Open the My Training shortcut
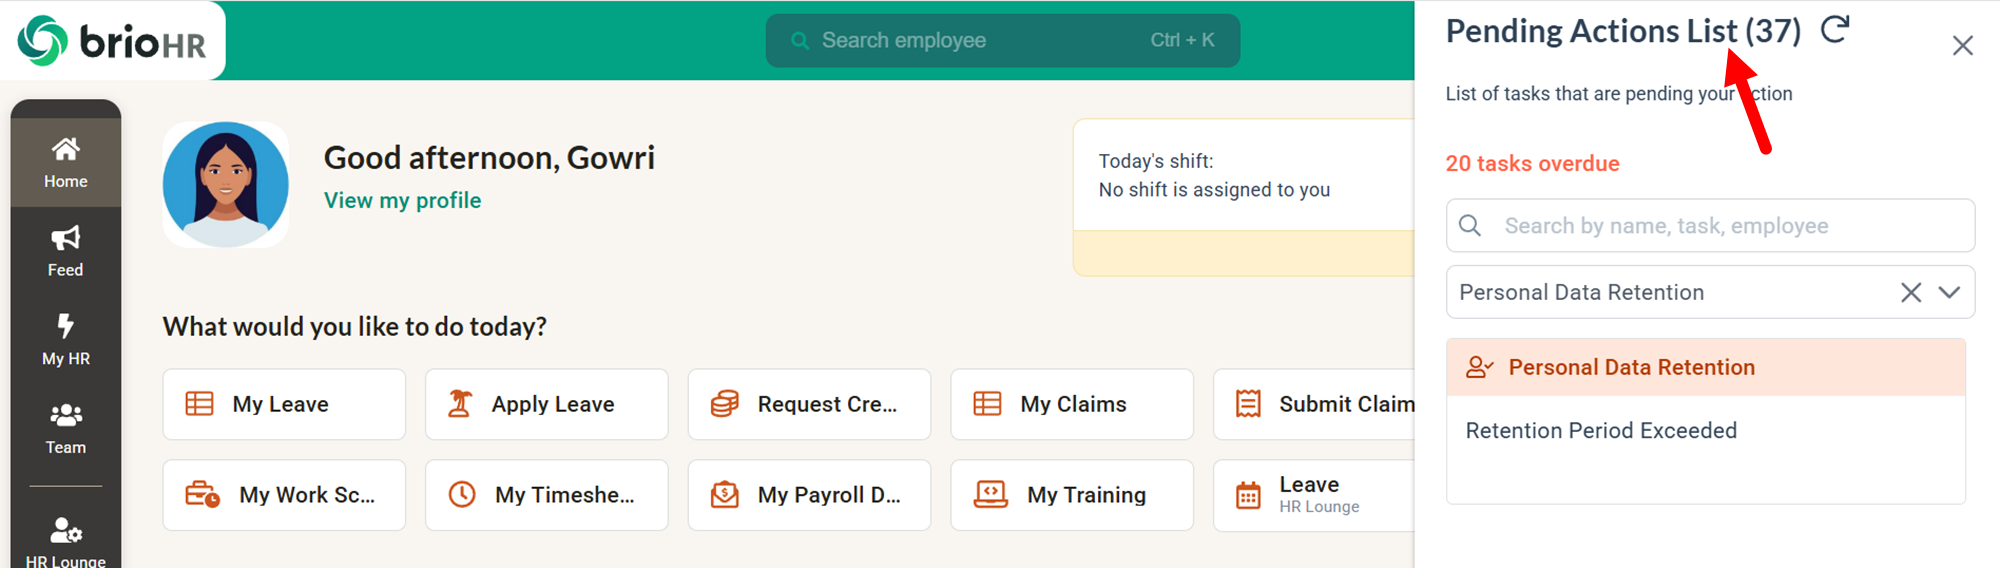 tap(1071, 495)
